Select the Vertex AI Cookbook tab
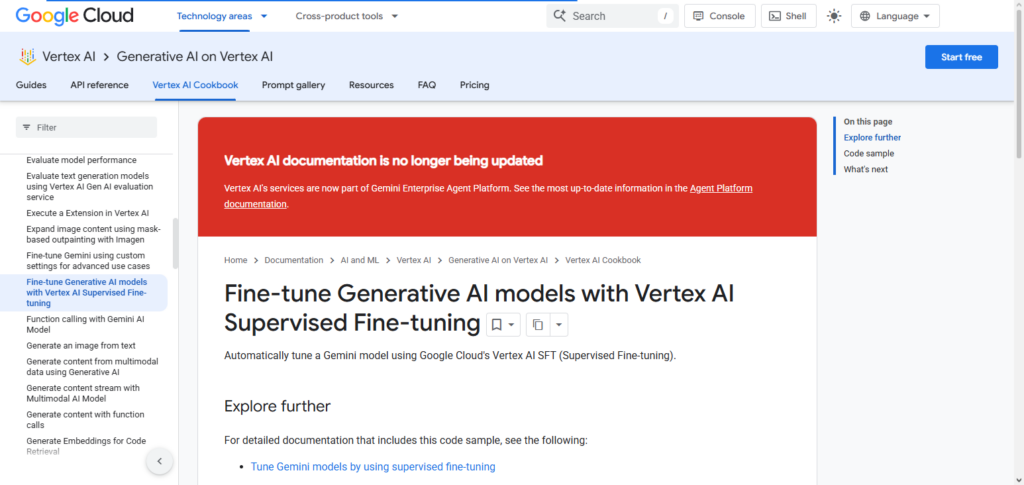This screenshot has width=1024, height=485. 195,85
